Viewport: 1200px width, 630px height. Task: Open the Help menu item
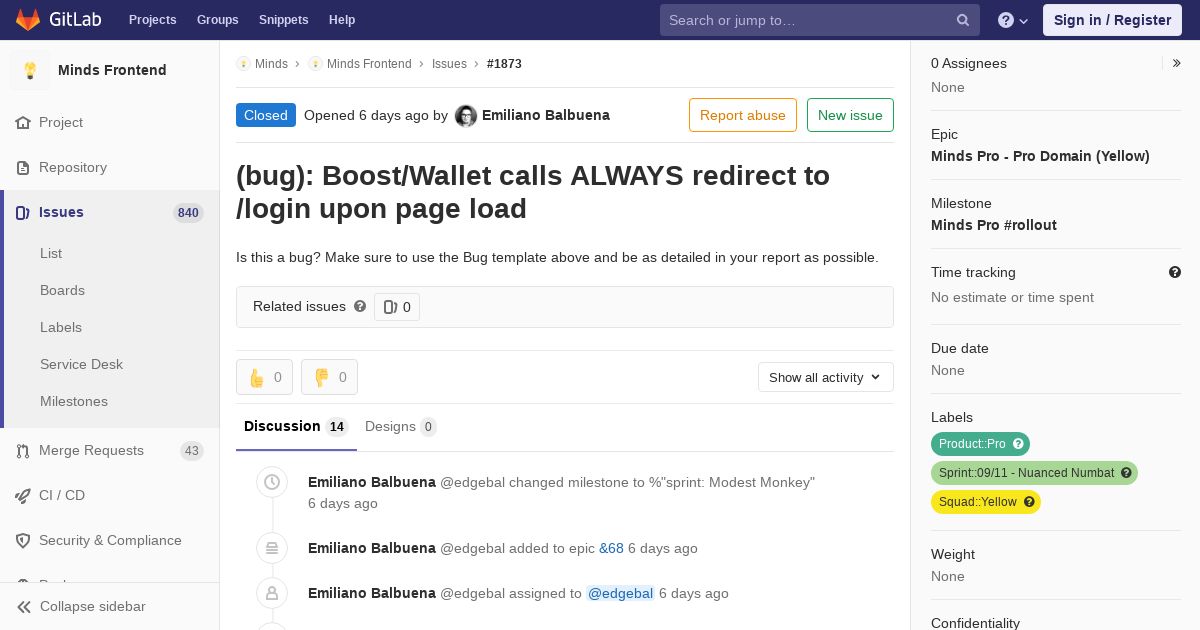point(342,20)
